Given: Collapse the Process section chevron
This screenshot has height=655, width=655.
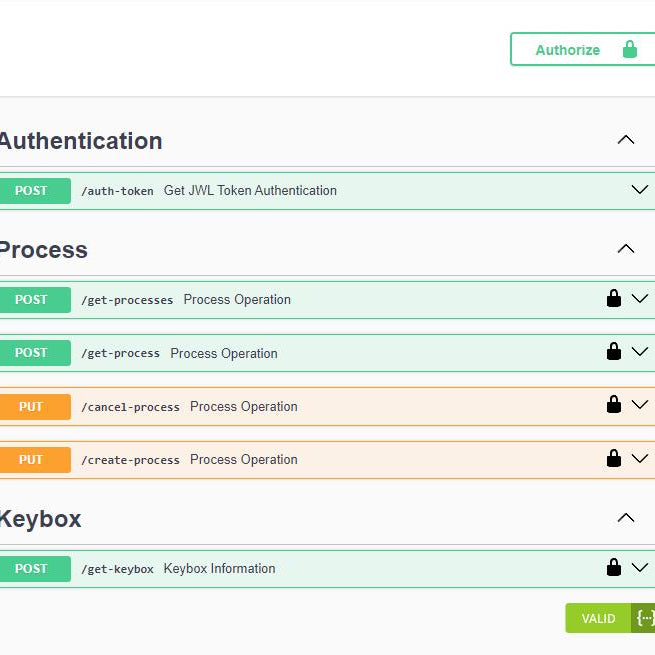Looking at the screenshot, I should tap(626, 249).
